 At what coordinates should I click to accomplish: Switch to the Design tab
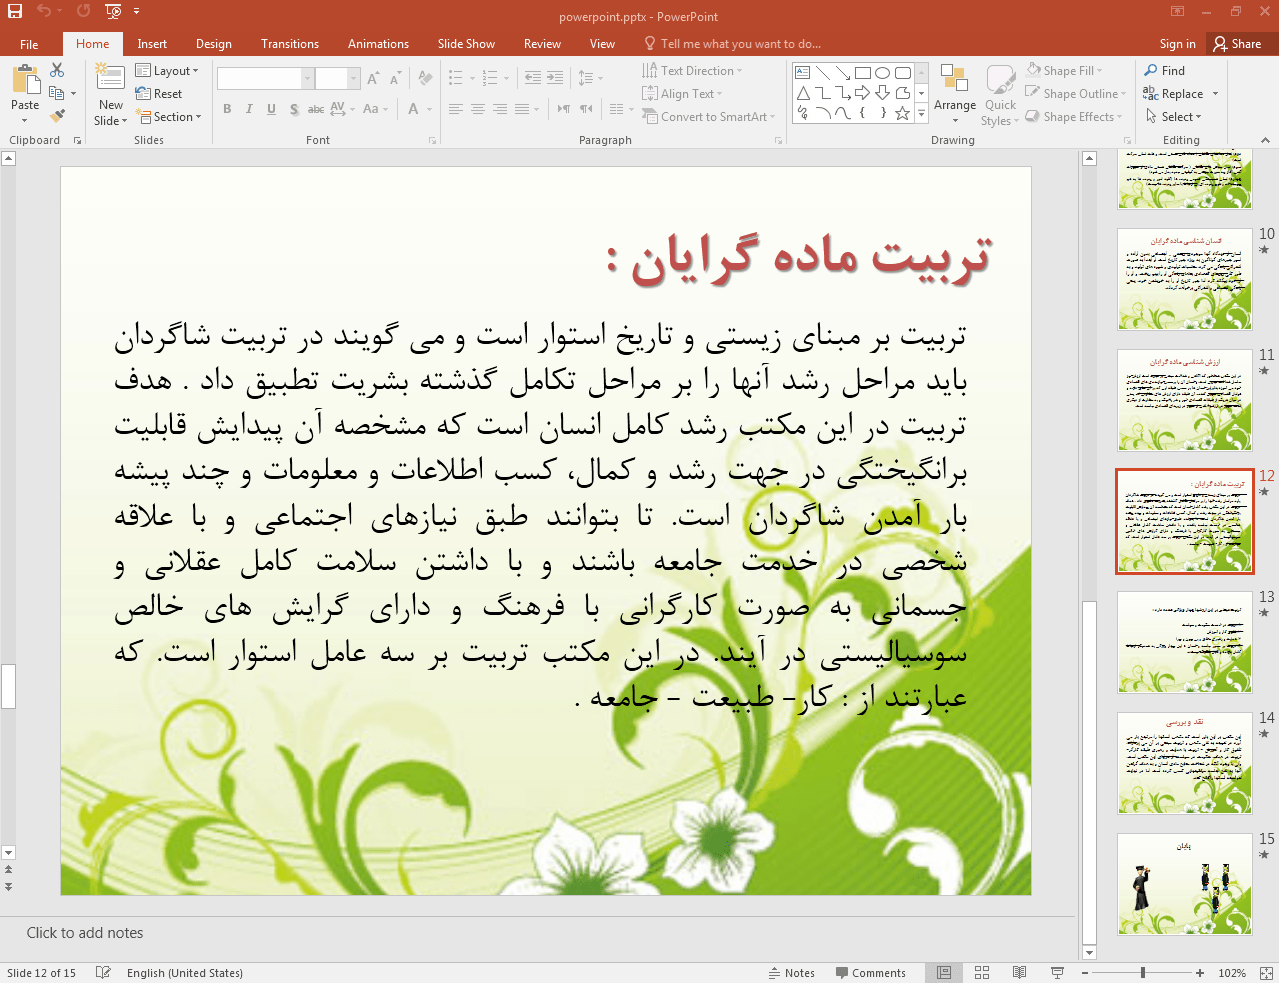213,44
